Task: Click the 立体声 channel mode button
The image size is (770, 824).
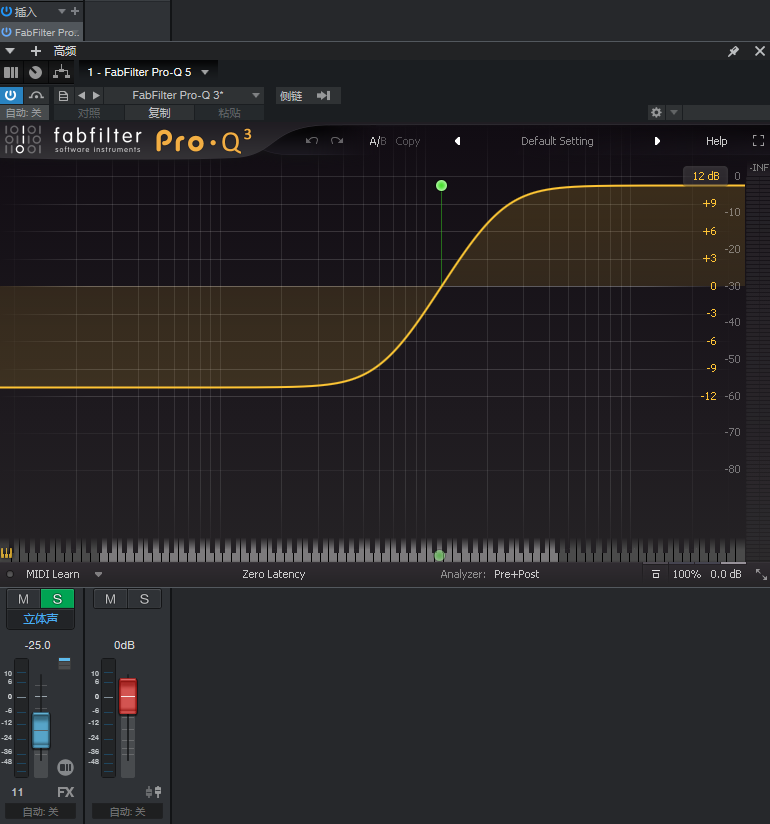Action: click(x=40, y=619)
